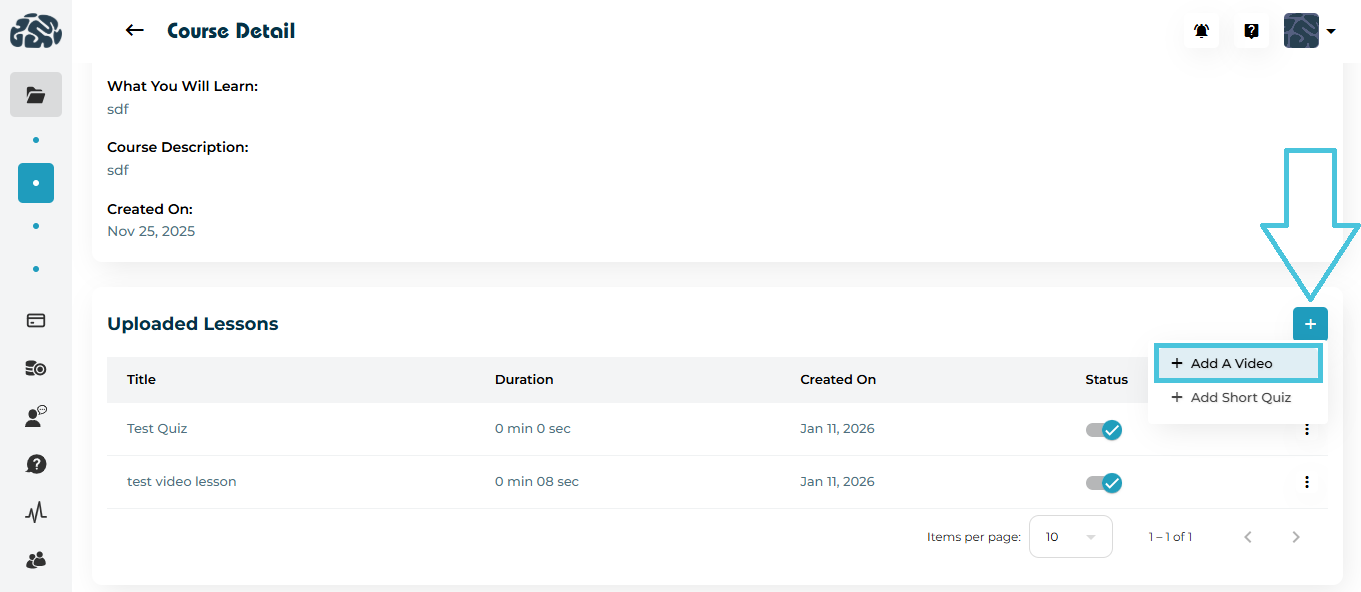Open help from the top-right question icon

click(x=1251, y=31)
